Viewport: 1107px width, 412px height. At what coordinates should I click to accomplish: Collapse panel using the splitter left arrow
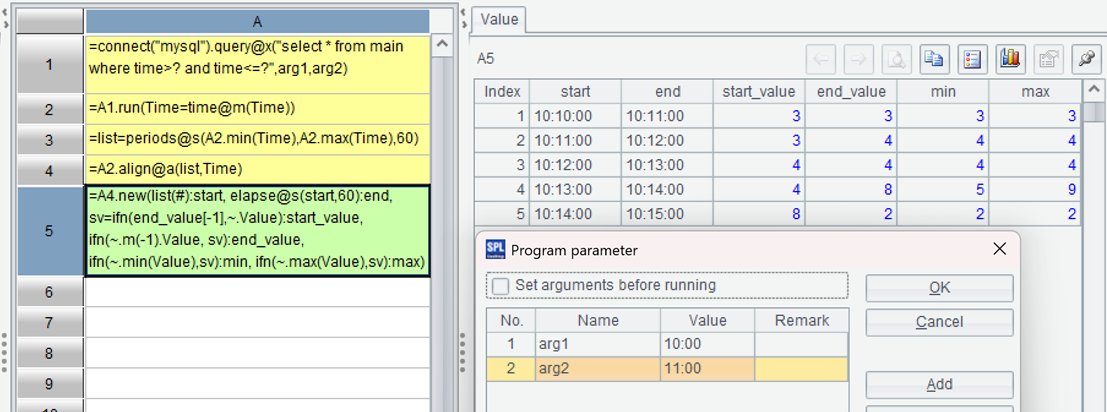click(461, 12)
